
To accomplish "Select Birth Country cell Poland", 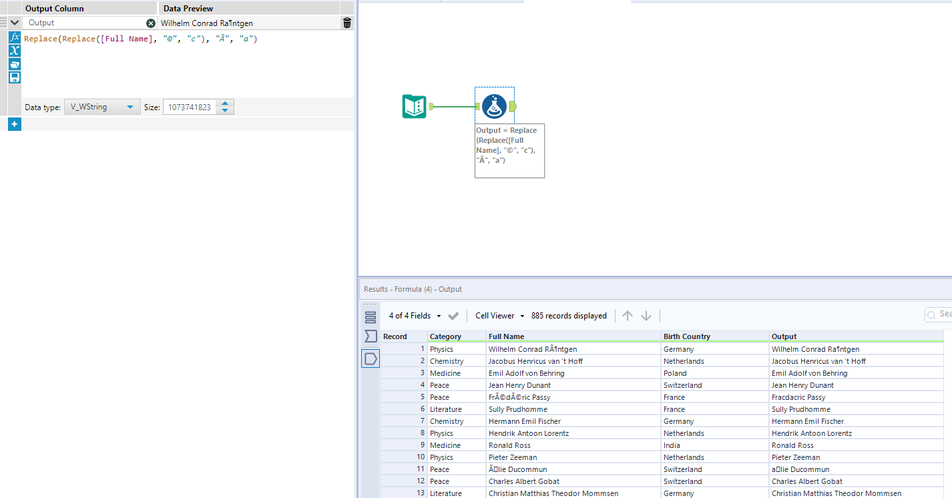I will coord(715,373).
